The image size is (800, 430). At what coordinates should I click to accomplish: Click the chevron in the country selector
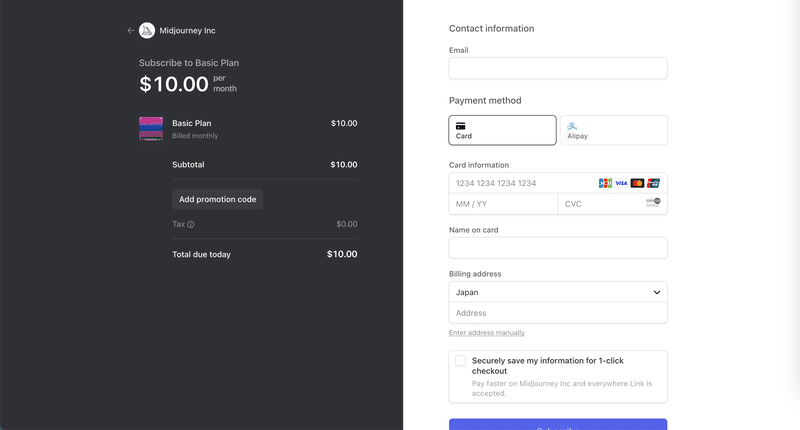[x=657, y=292]
